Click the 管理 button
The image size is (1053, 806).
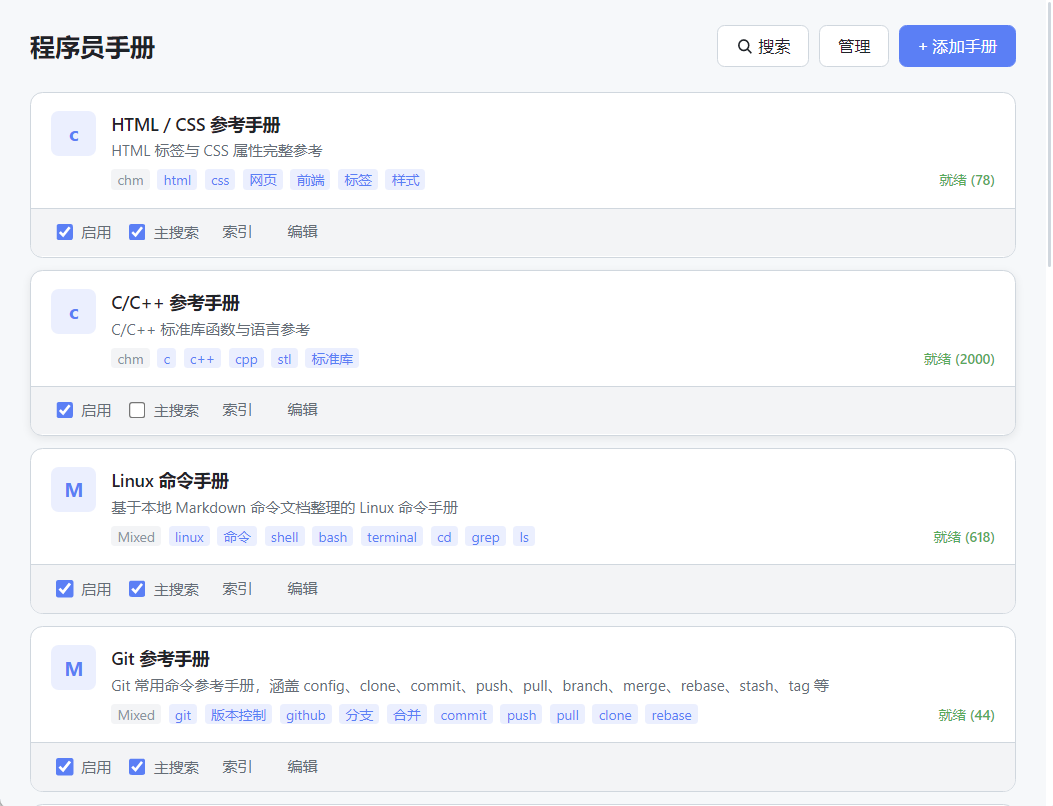click(x=853, y=46)
